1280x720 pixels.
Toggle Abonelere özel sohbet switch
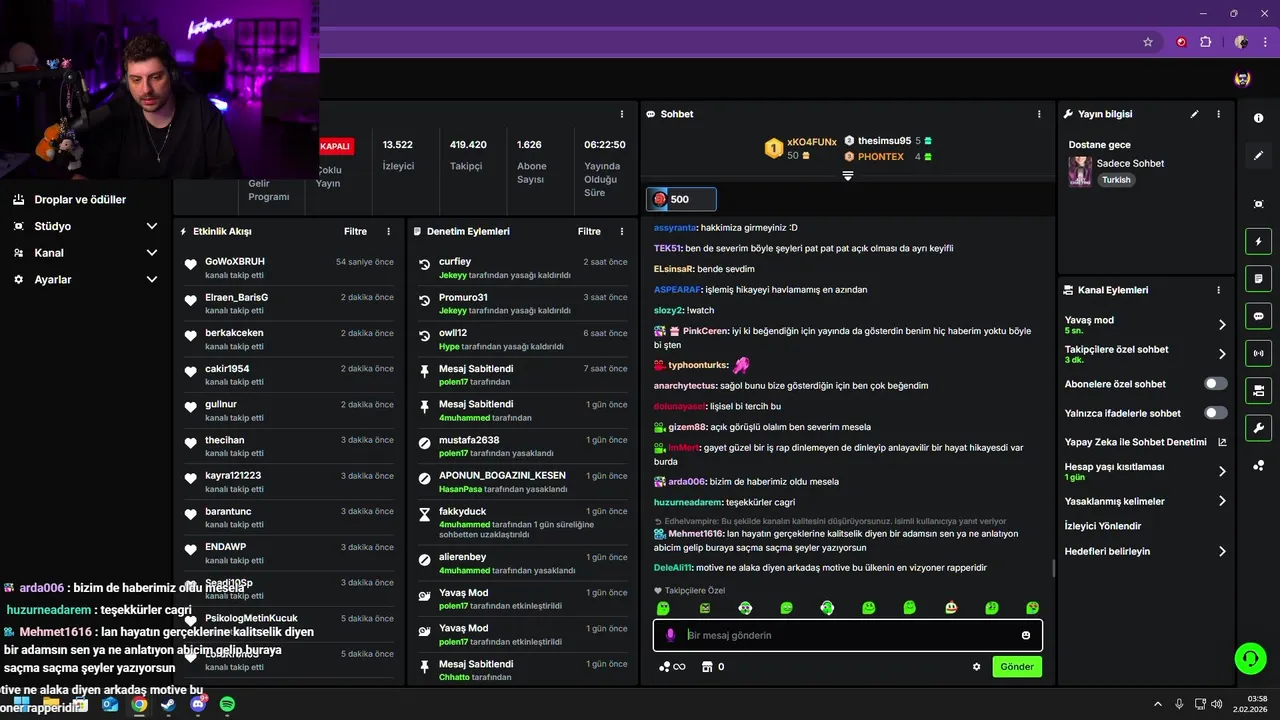tap(1216, 384)
